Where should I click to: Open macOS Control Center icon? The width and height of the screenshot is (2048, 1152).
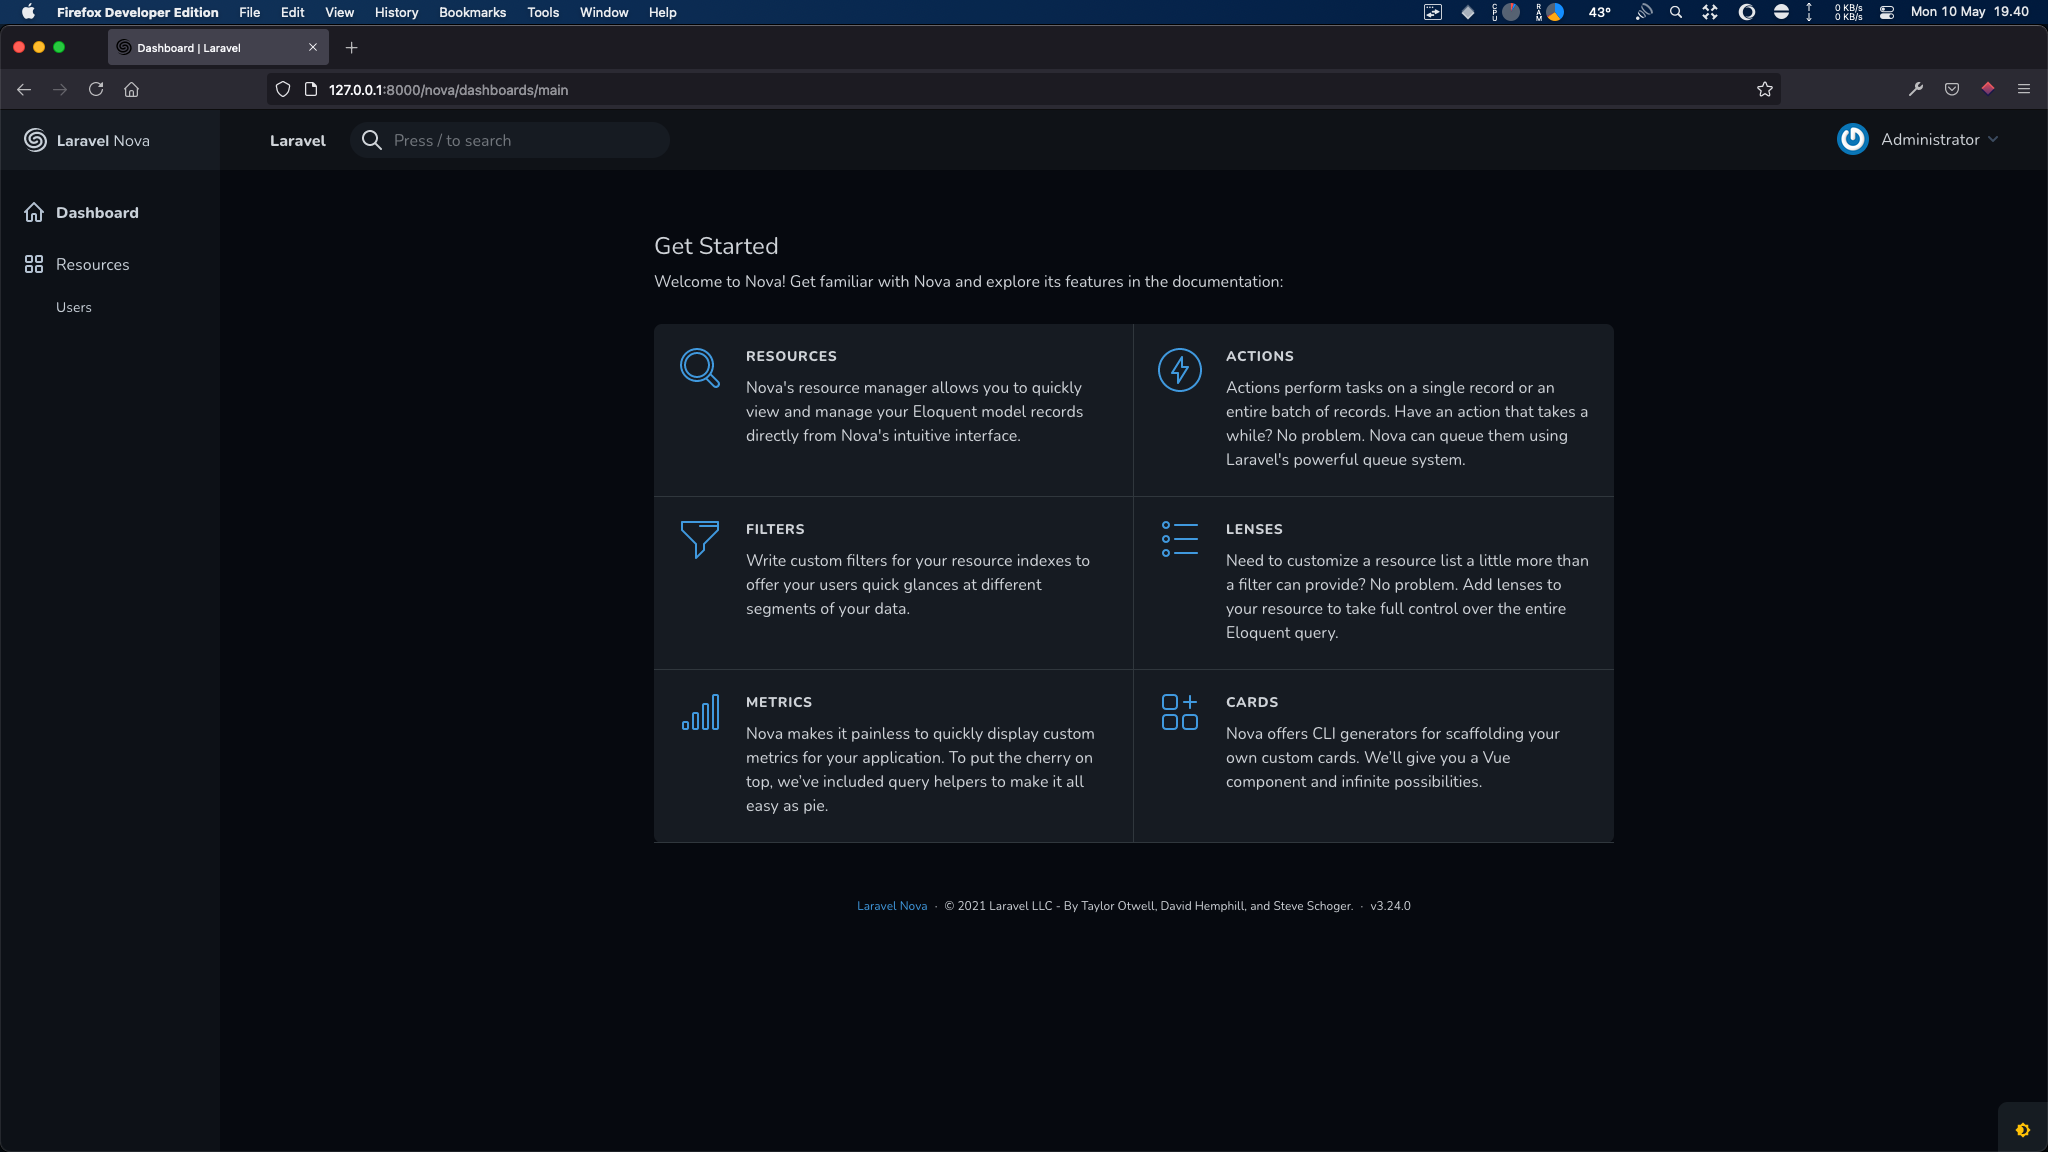pyautogui.click(x=1887, y=12)
